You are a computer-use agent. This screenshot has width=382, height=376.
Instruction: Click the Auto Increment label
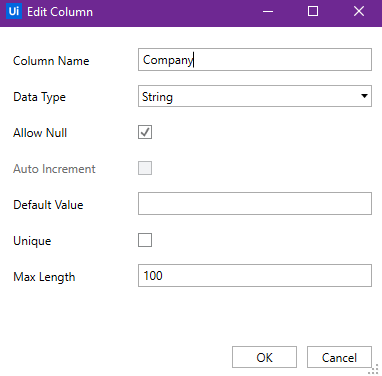(x=54, y=169)
